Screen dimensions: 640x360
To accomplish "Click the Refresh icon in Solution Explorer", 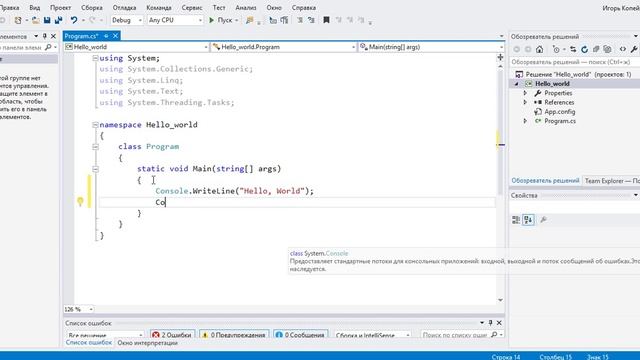I will [584, 49].
